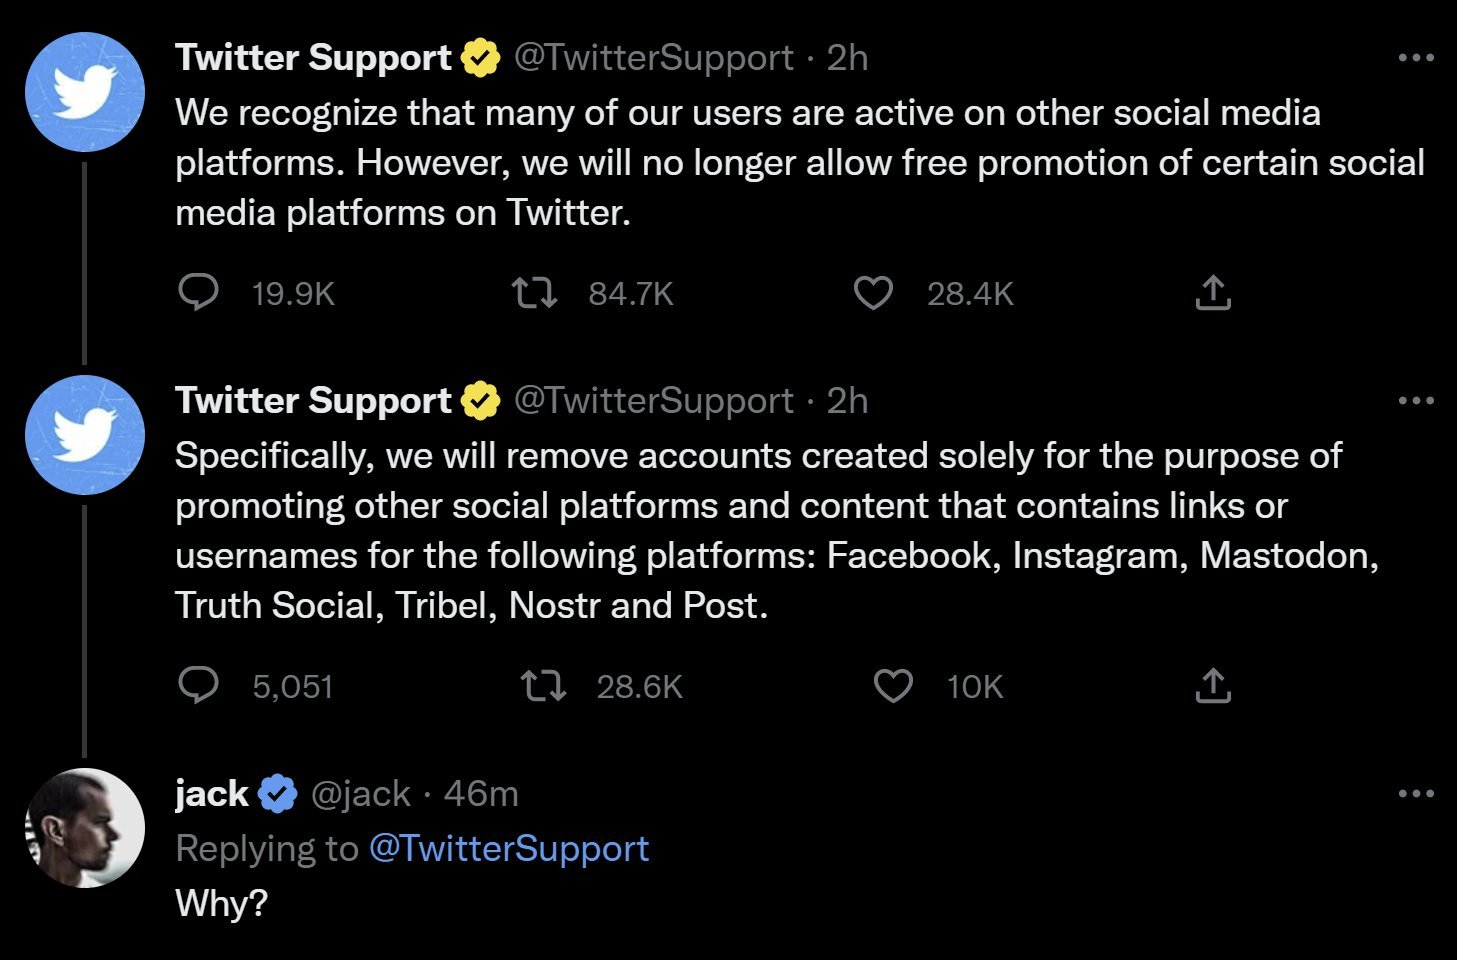The image size is (1457, 960).
Task: Open the Twitter Support display name on first tweet
Action: point(313,58)
